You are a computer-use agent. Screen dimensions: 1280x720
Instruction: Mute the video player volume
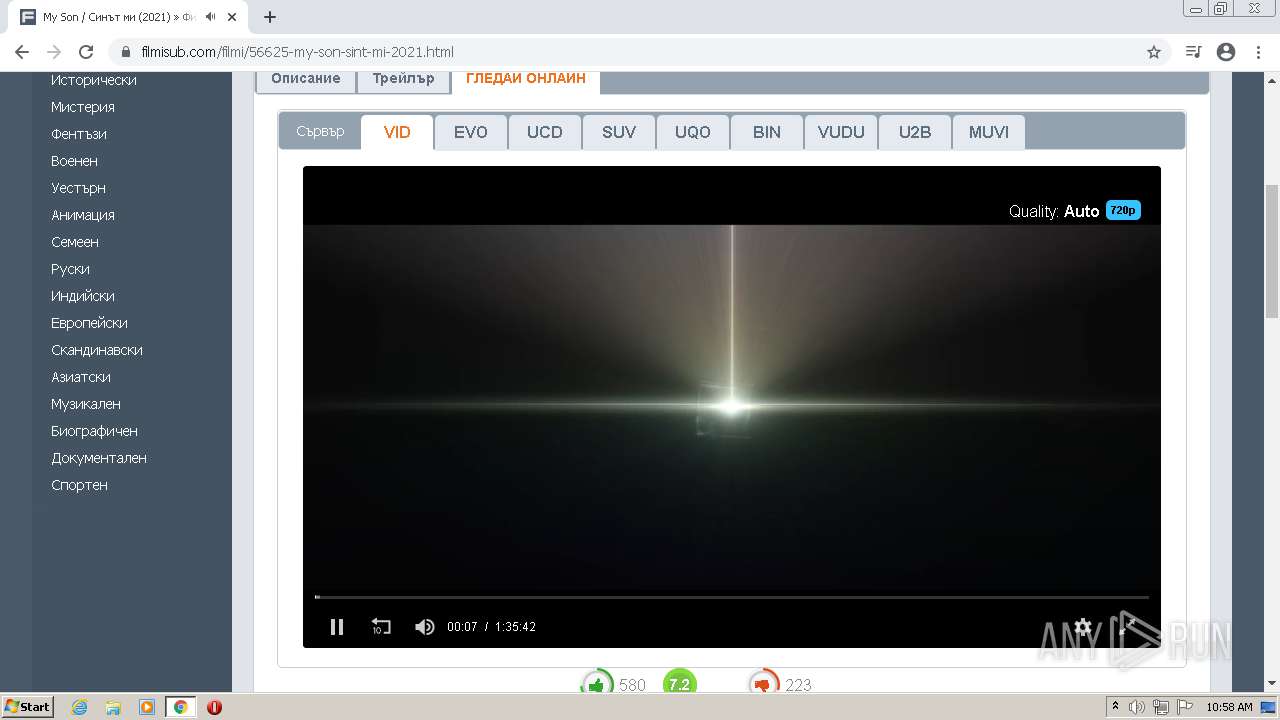click(x=425, y=627)
